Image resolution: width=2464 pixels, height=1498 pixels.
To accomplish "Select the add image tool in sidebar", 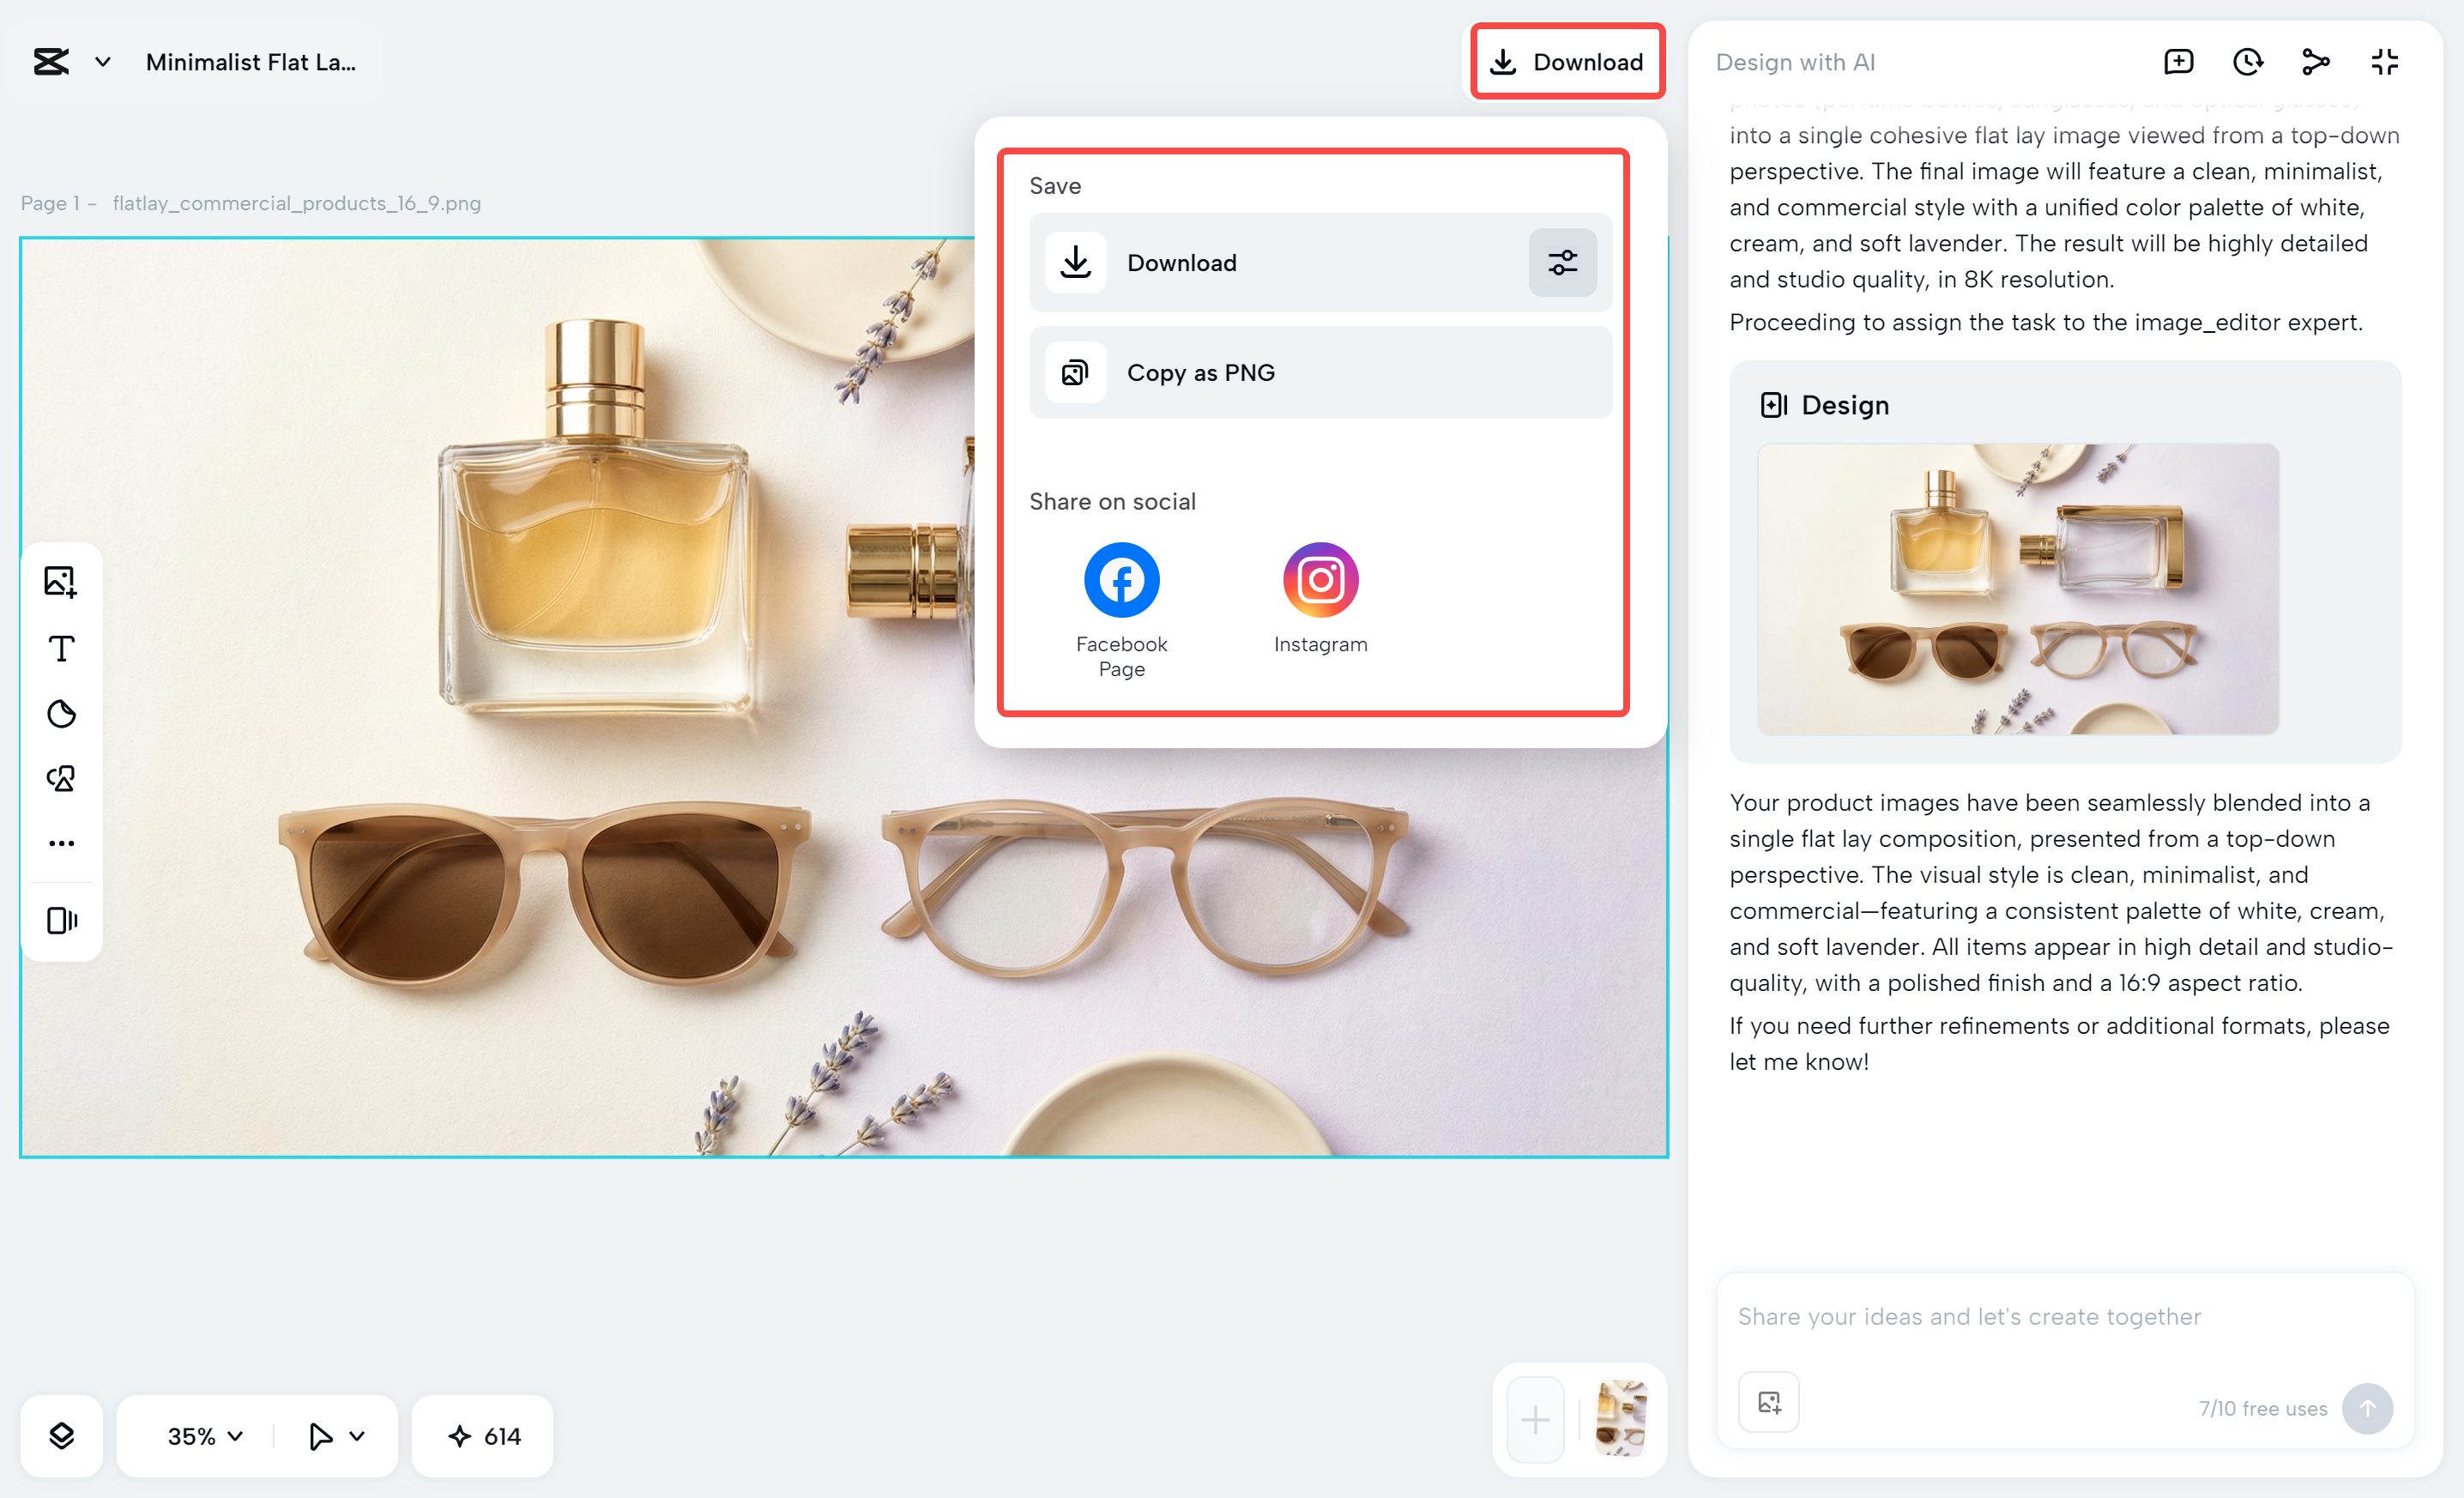I will tap(60, 581).
